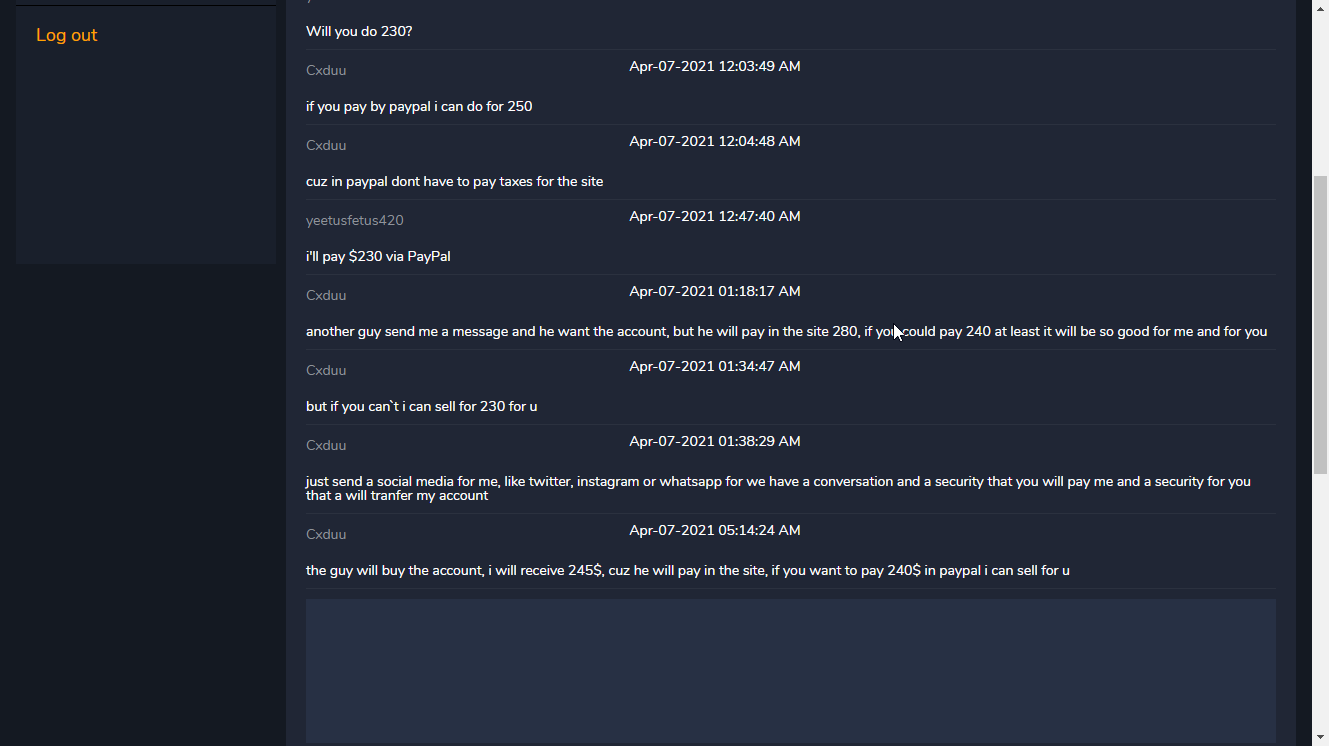Select Cxduu username on the 05:14:24 AM message
This screenshot has height=746, width=1329.
pos(326,534)
